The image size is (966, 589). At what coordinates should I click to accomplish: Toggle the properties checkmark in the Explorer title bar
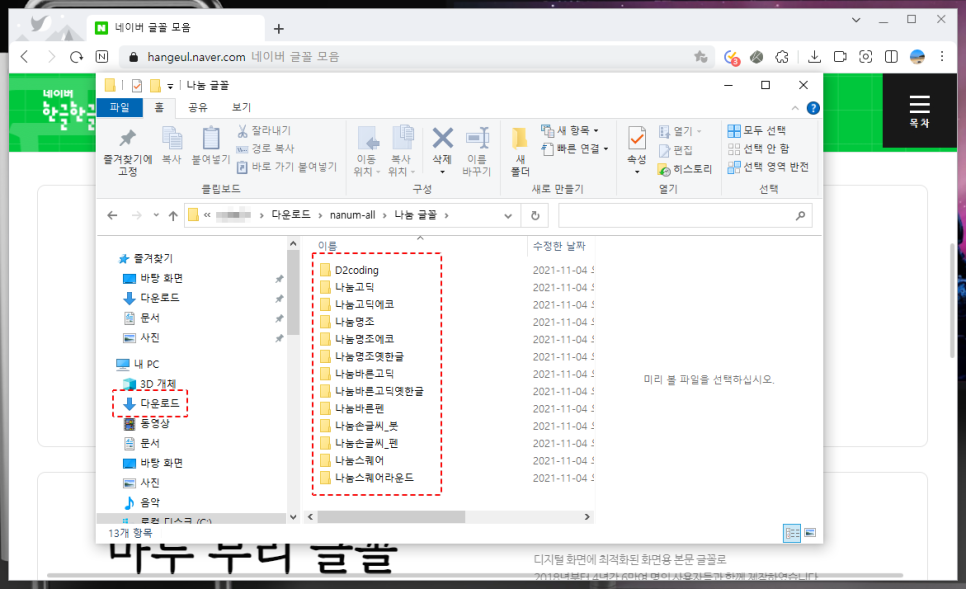pyautogui.click(x=137, y=86)
